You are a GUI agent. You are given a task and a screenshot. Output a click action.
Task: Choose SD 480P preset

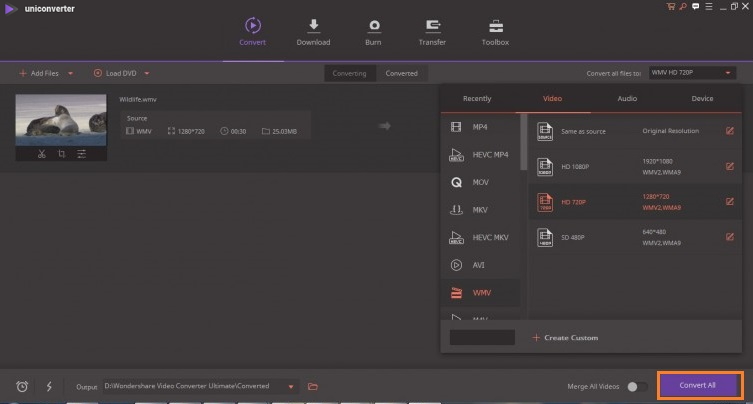635,237
